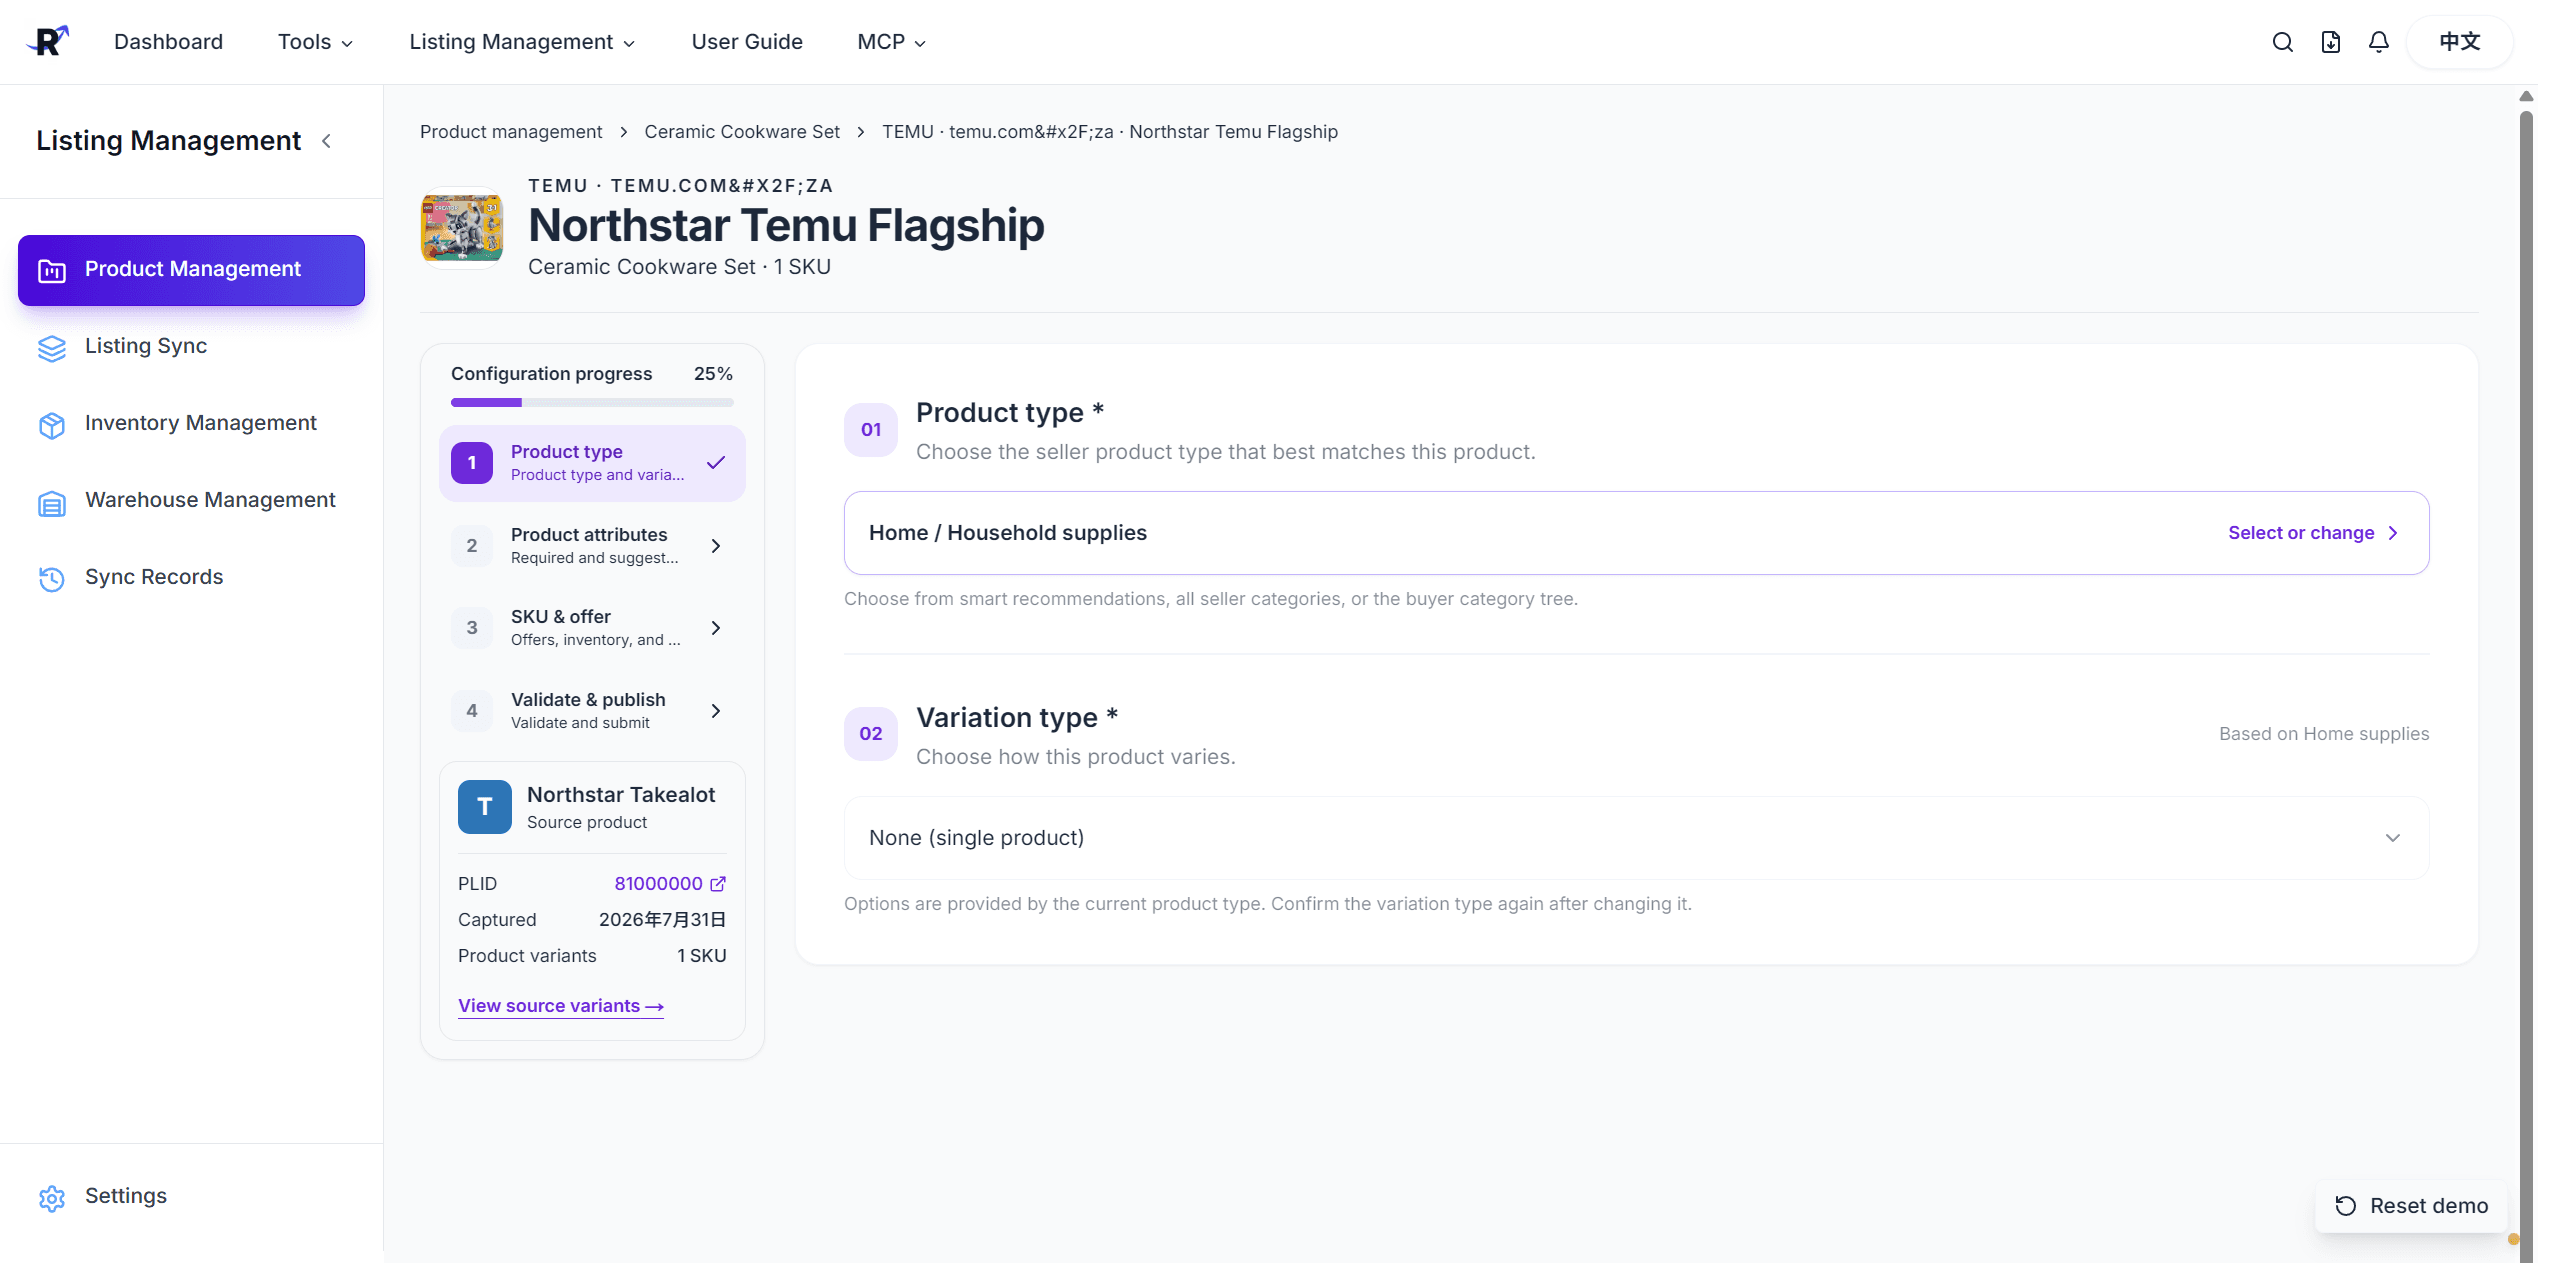
Task: Click the configuration progress bar
Action: tap(592, 402)
